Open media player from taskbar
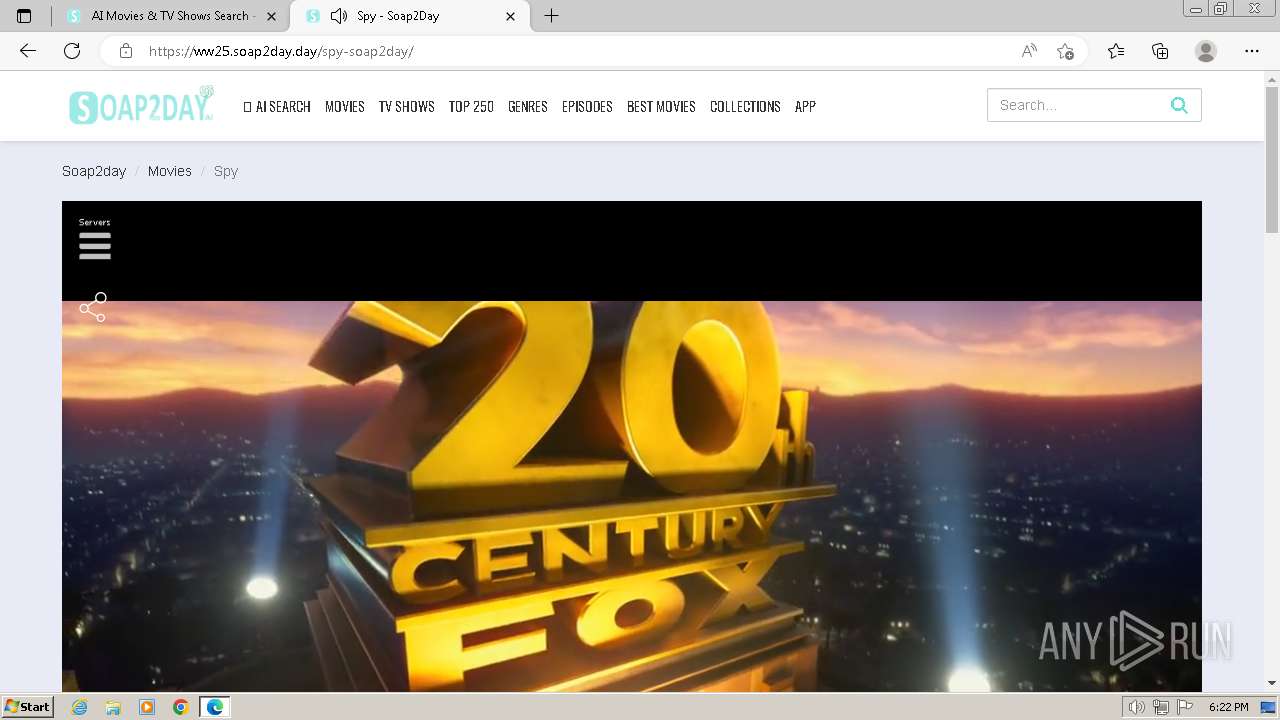This screenshot has height=720, width=1280. 147,707
